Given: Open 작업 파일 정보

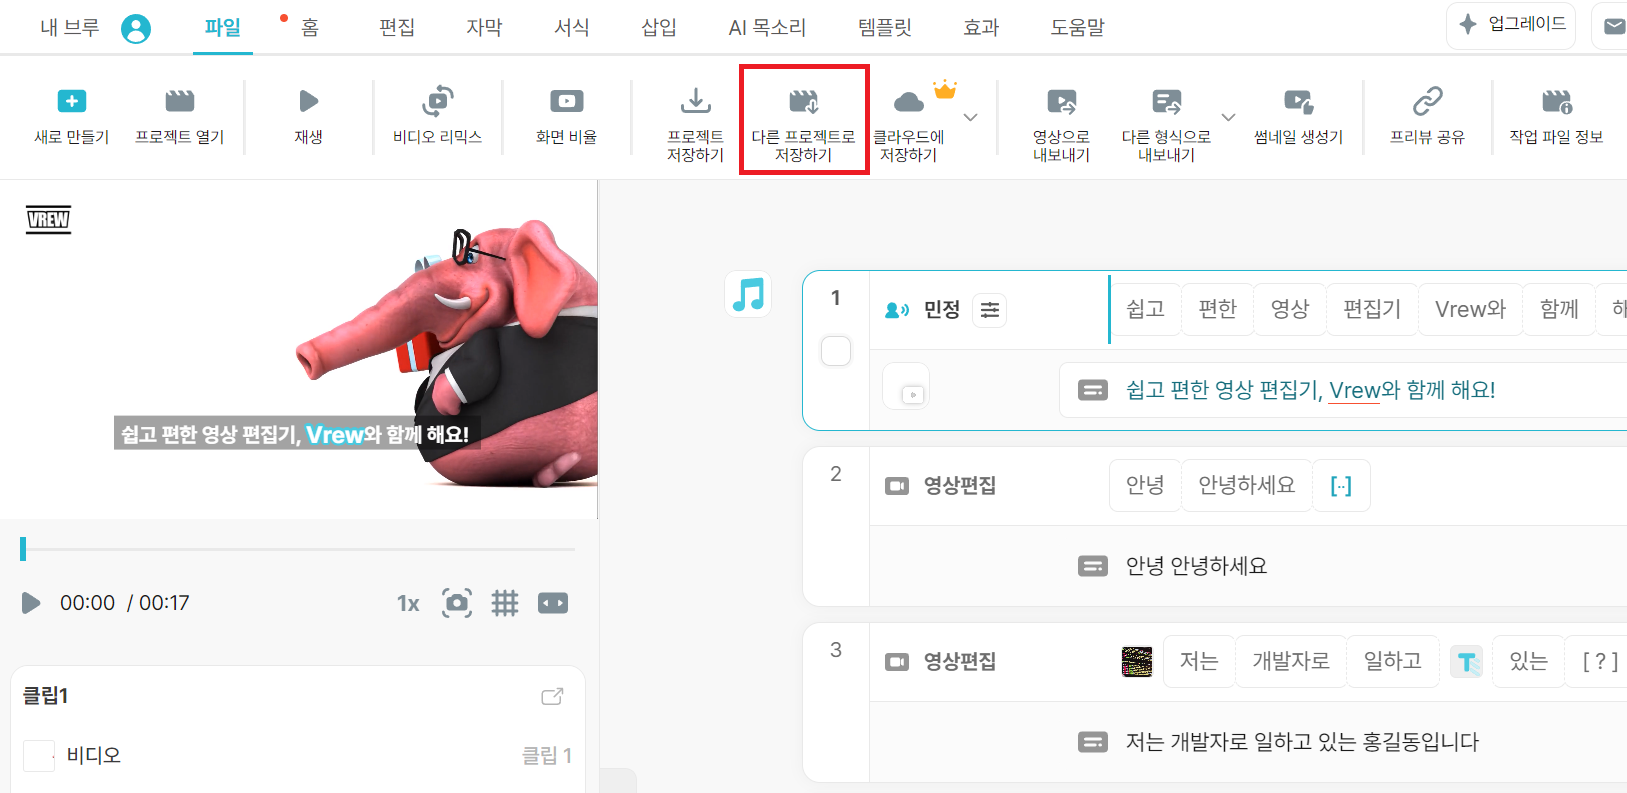Looking at the screenshot, I should tap(1556, 101).
